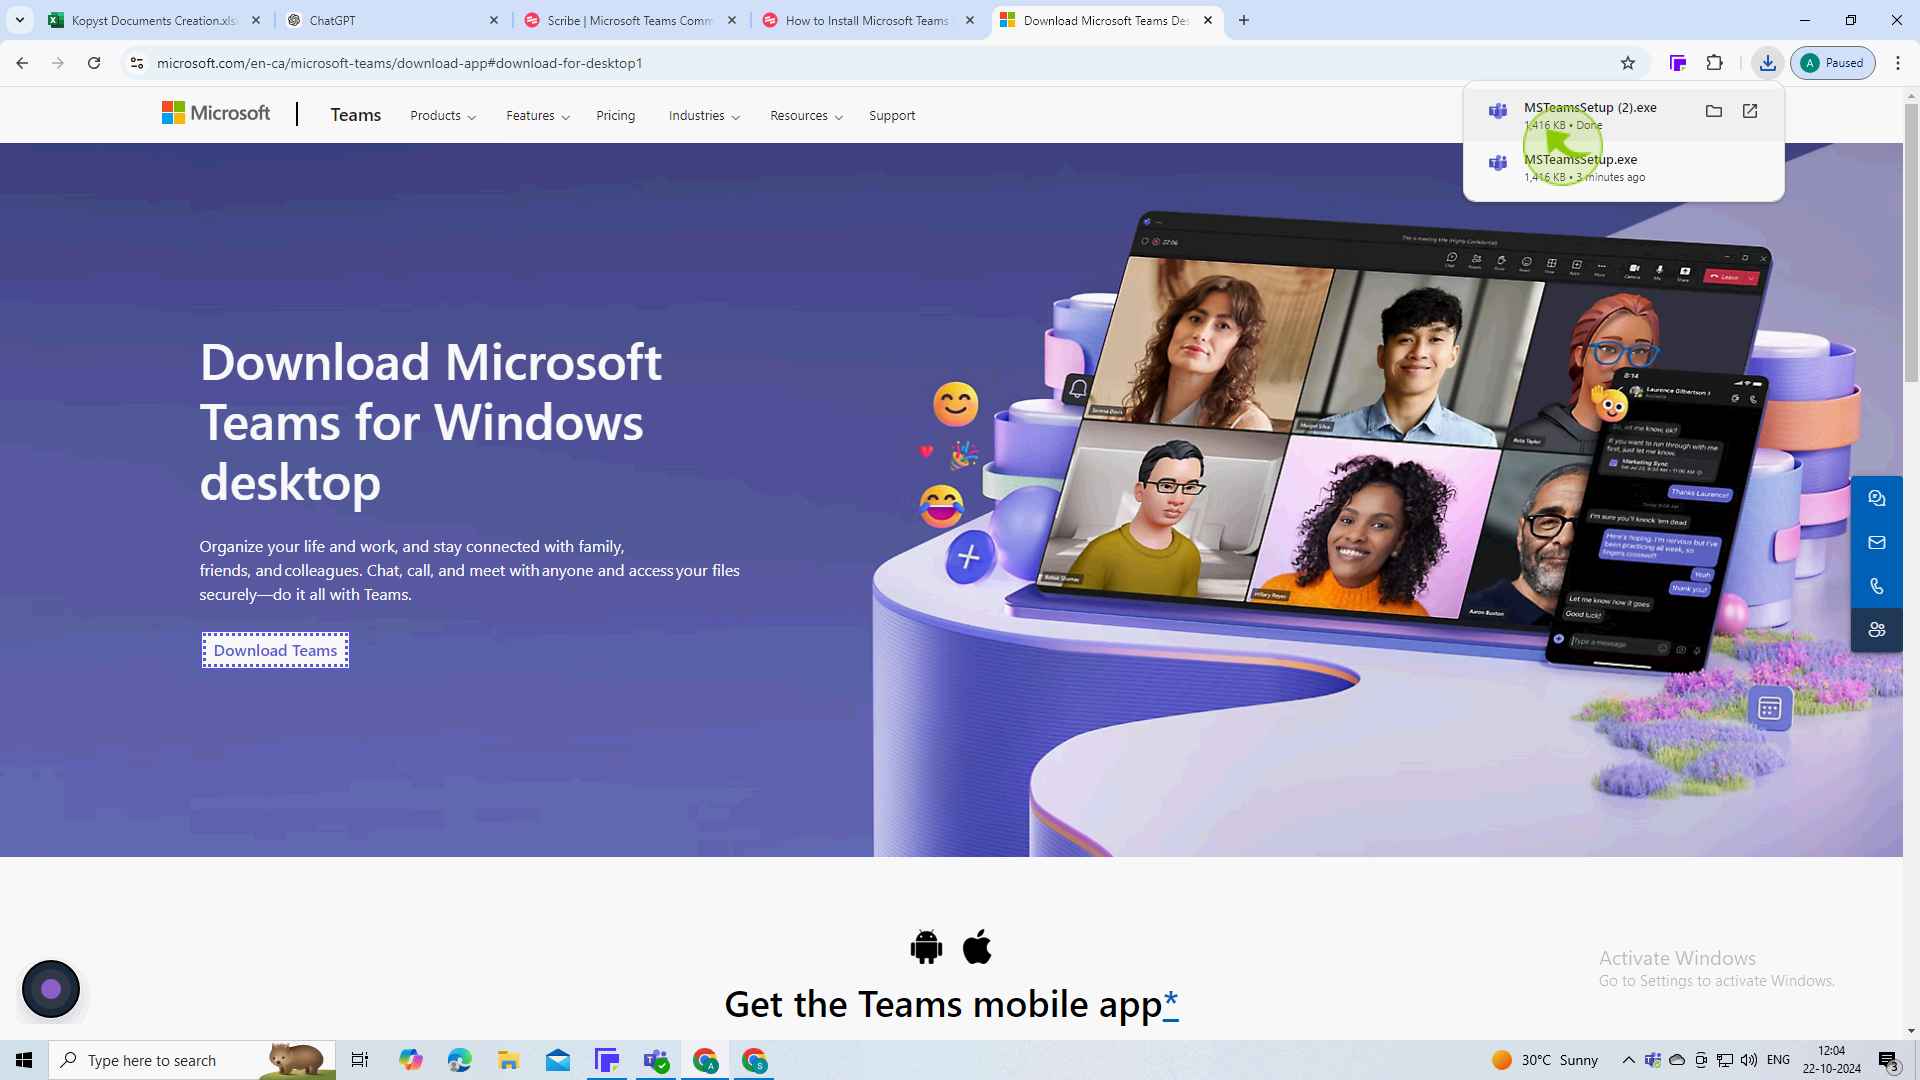
Task: Click the Paused profile button
Action: tap(1833, 63)
